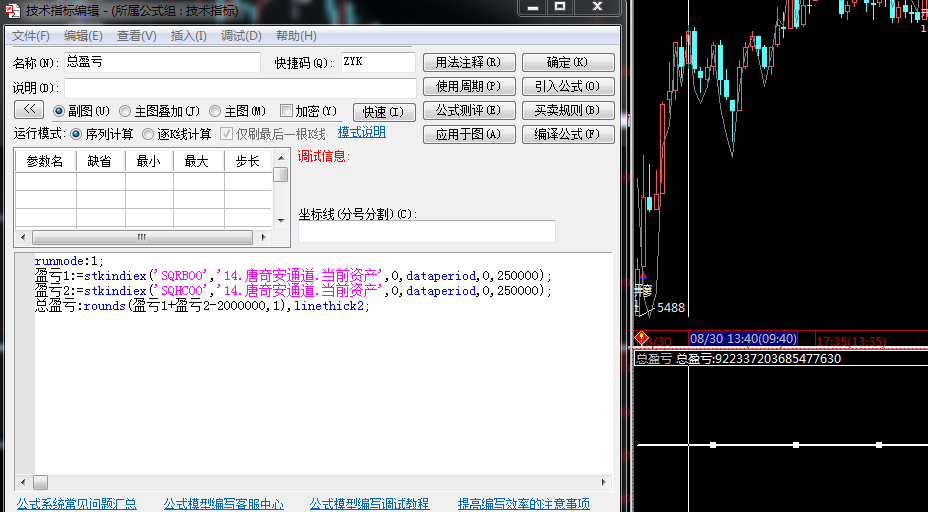Maximize the 技术指标编辑 window
Viewport: 928px width, 512px height.
[x=560, y=7]
